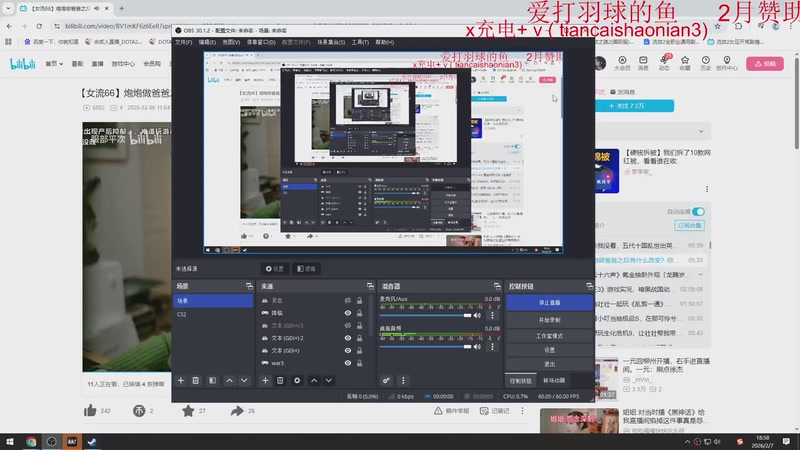The height and width of the screenshot is (450, 800).
Task: Open OBS 工具(T) menu
Action: coord(360,42)
